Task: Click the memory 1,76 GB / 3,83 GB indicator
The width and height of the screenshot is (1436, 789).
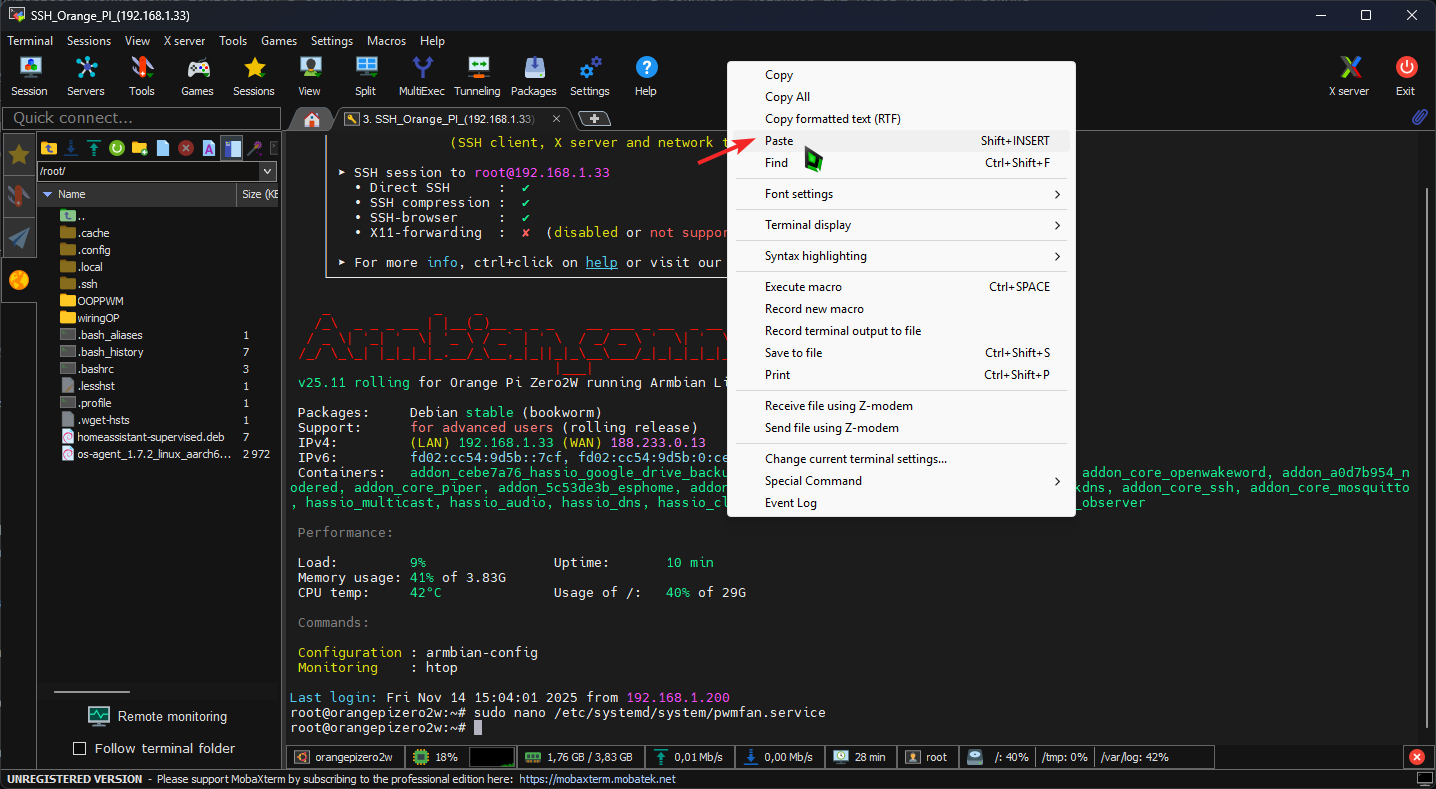Action: pyautogui.click(x=581, y=757)
